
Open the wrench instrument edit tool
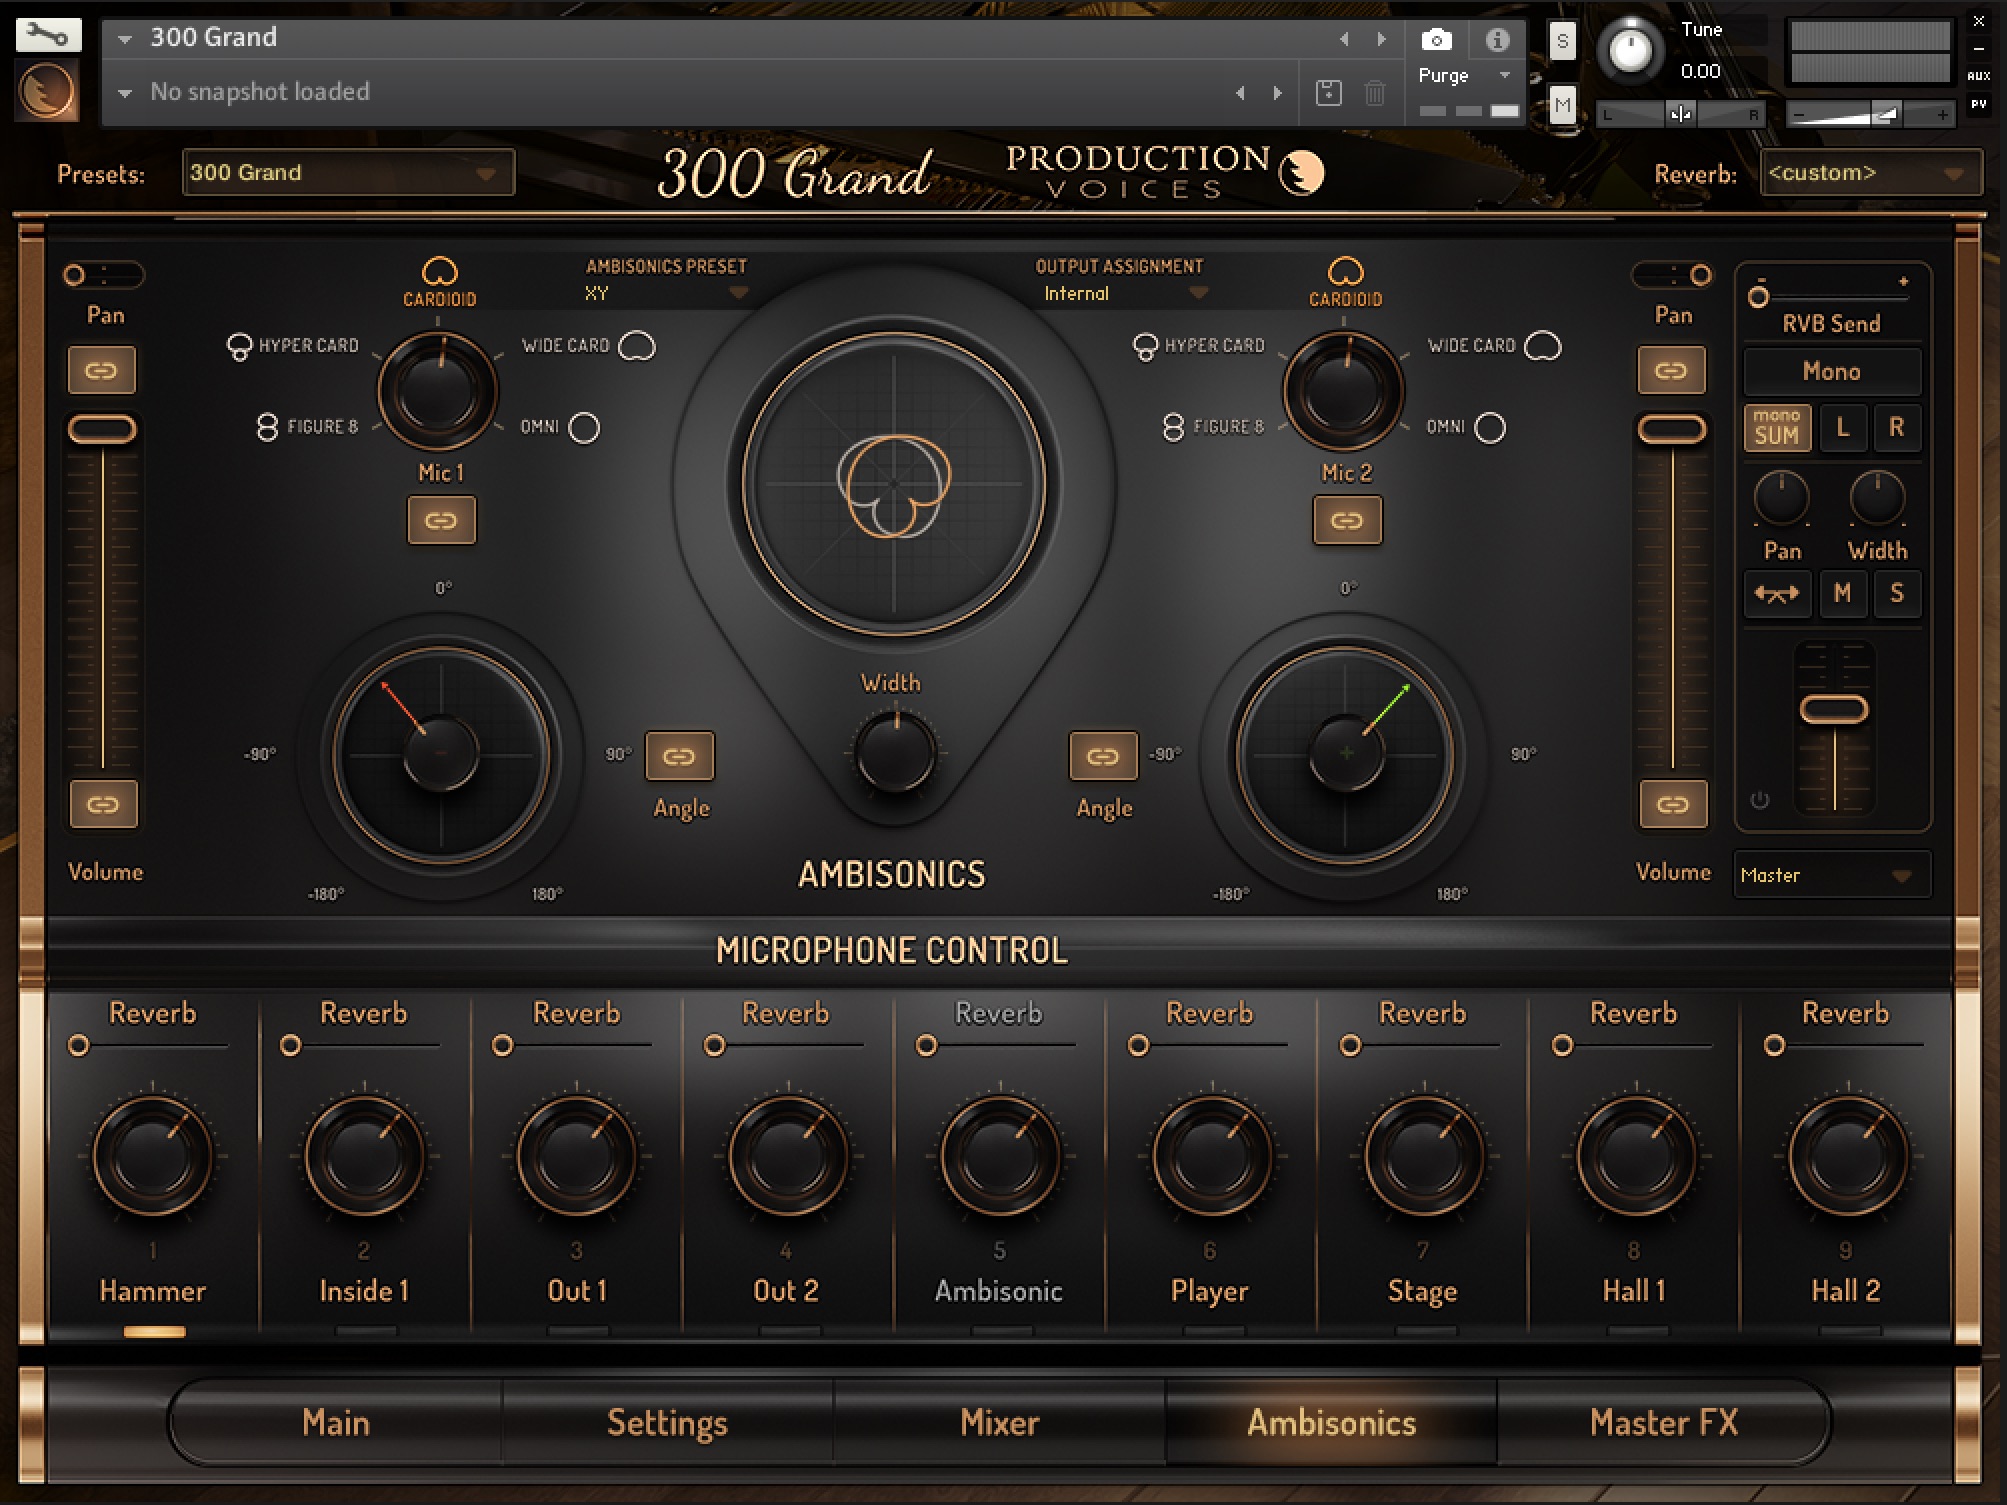click(x=47, y=36)
